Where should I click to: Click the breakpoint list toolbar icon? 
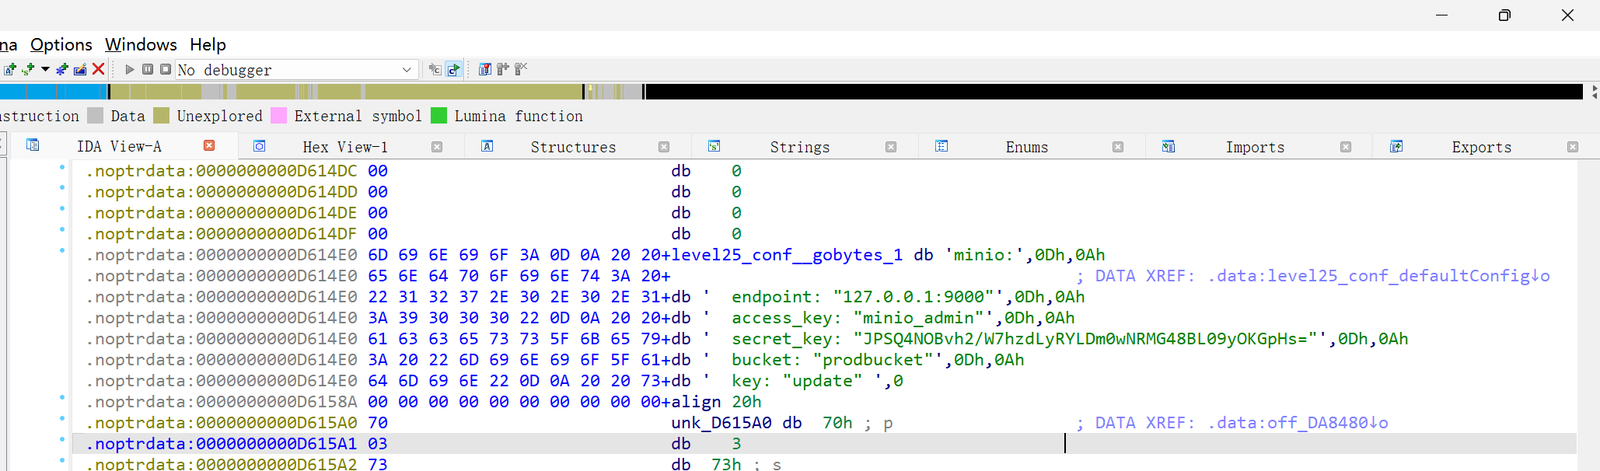tap(485, 69)
